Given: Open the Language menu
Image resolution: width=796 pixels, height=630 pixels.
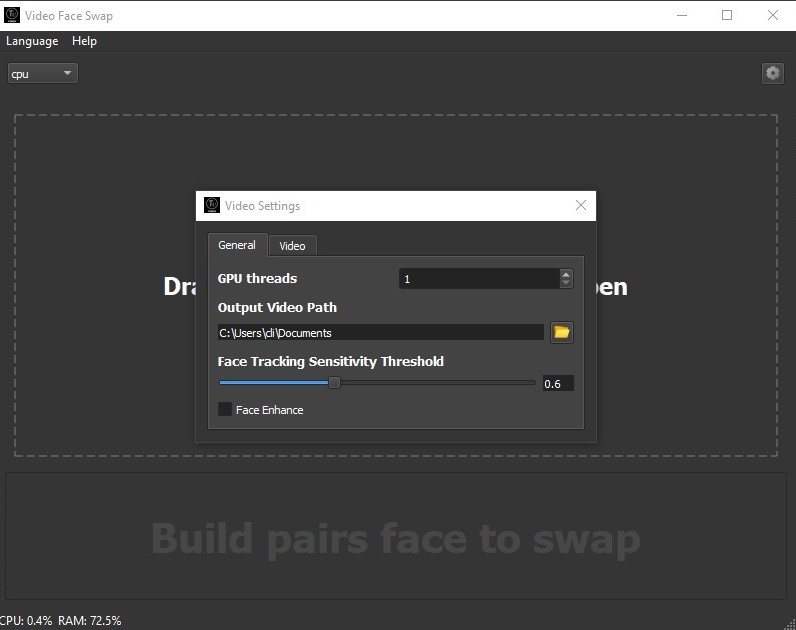Looking at the screenshot, I should 32,41.
